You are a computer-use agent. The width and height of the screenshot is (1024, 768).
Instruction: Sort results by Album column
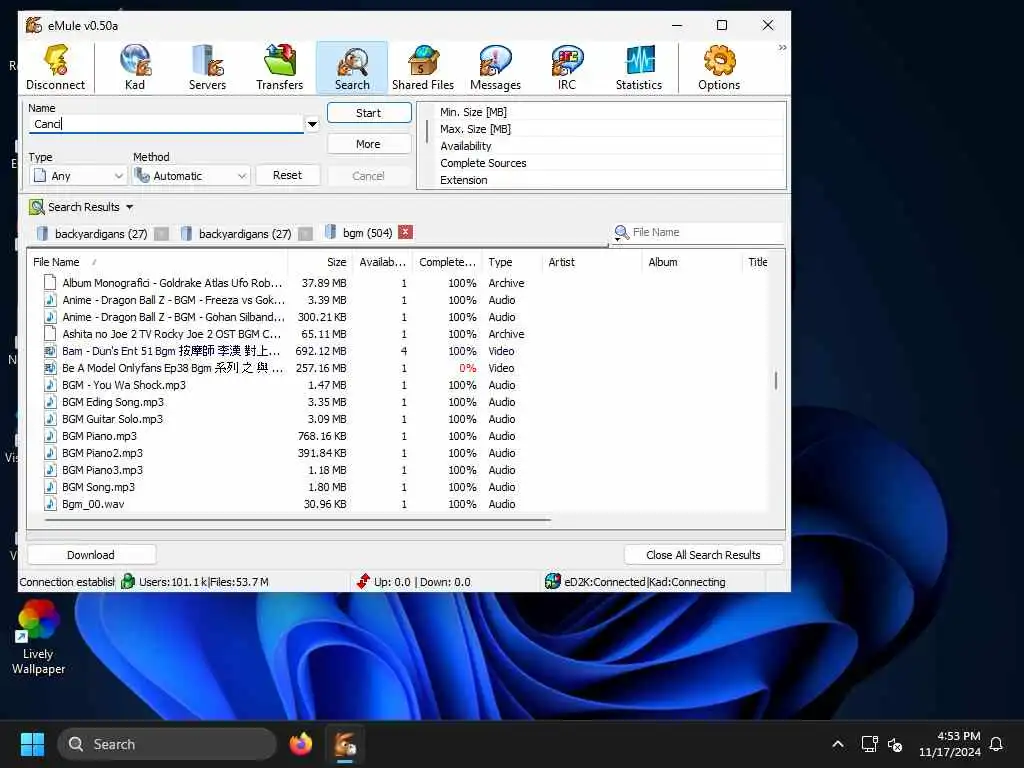pos(692,262)
